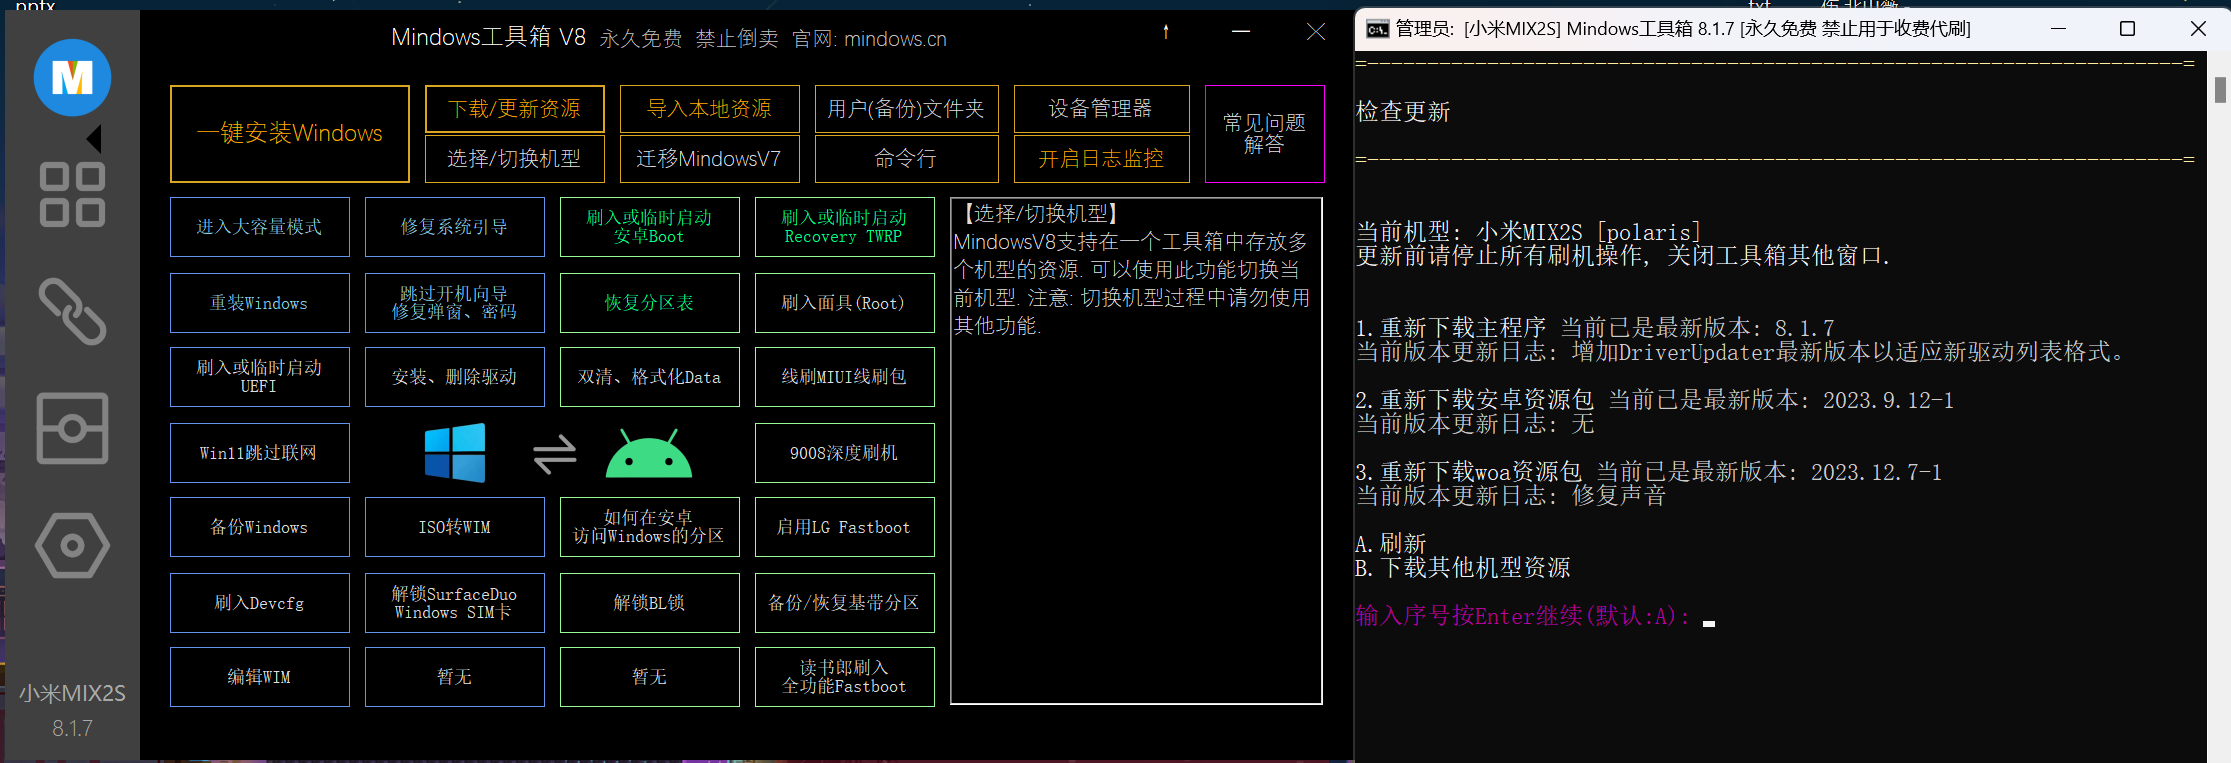Click 刷入或临时启动UEFI
This screenshot has width=2231, height=763.
tap(260, 377)
